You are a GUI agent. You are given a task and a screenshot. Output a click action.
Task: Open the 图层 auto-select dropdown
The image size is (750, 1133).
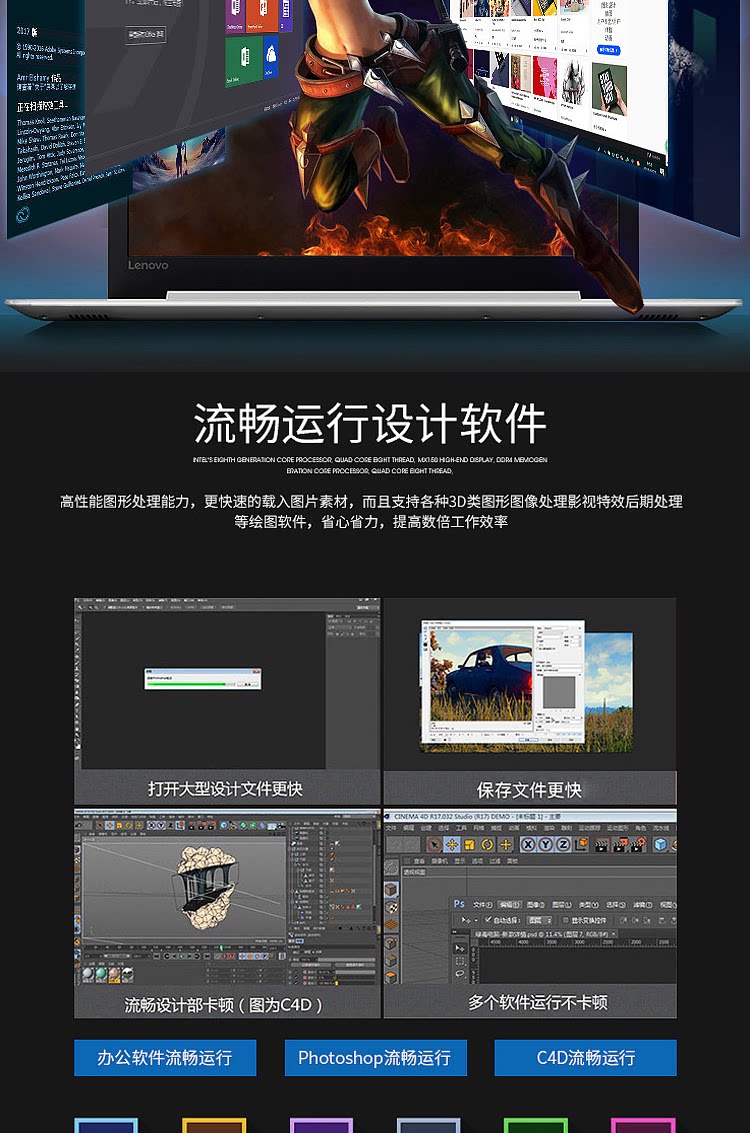[540, 920]
